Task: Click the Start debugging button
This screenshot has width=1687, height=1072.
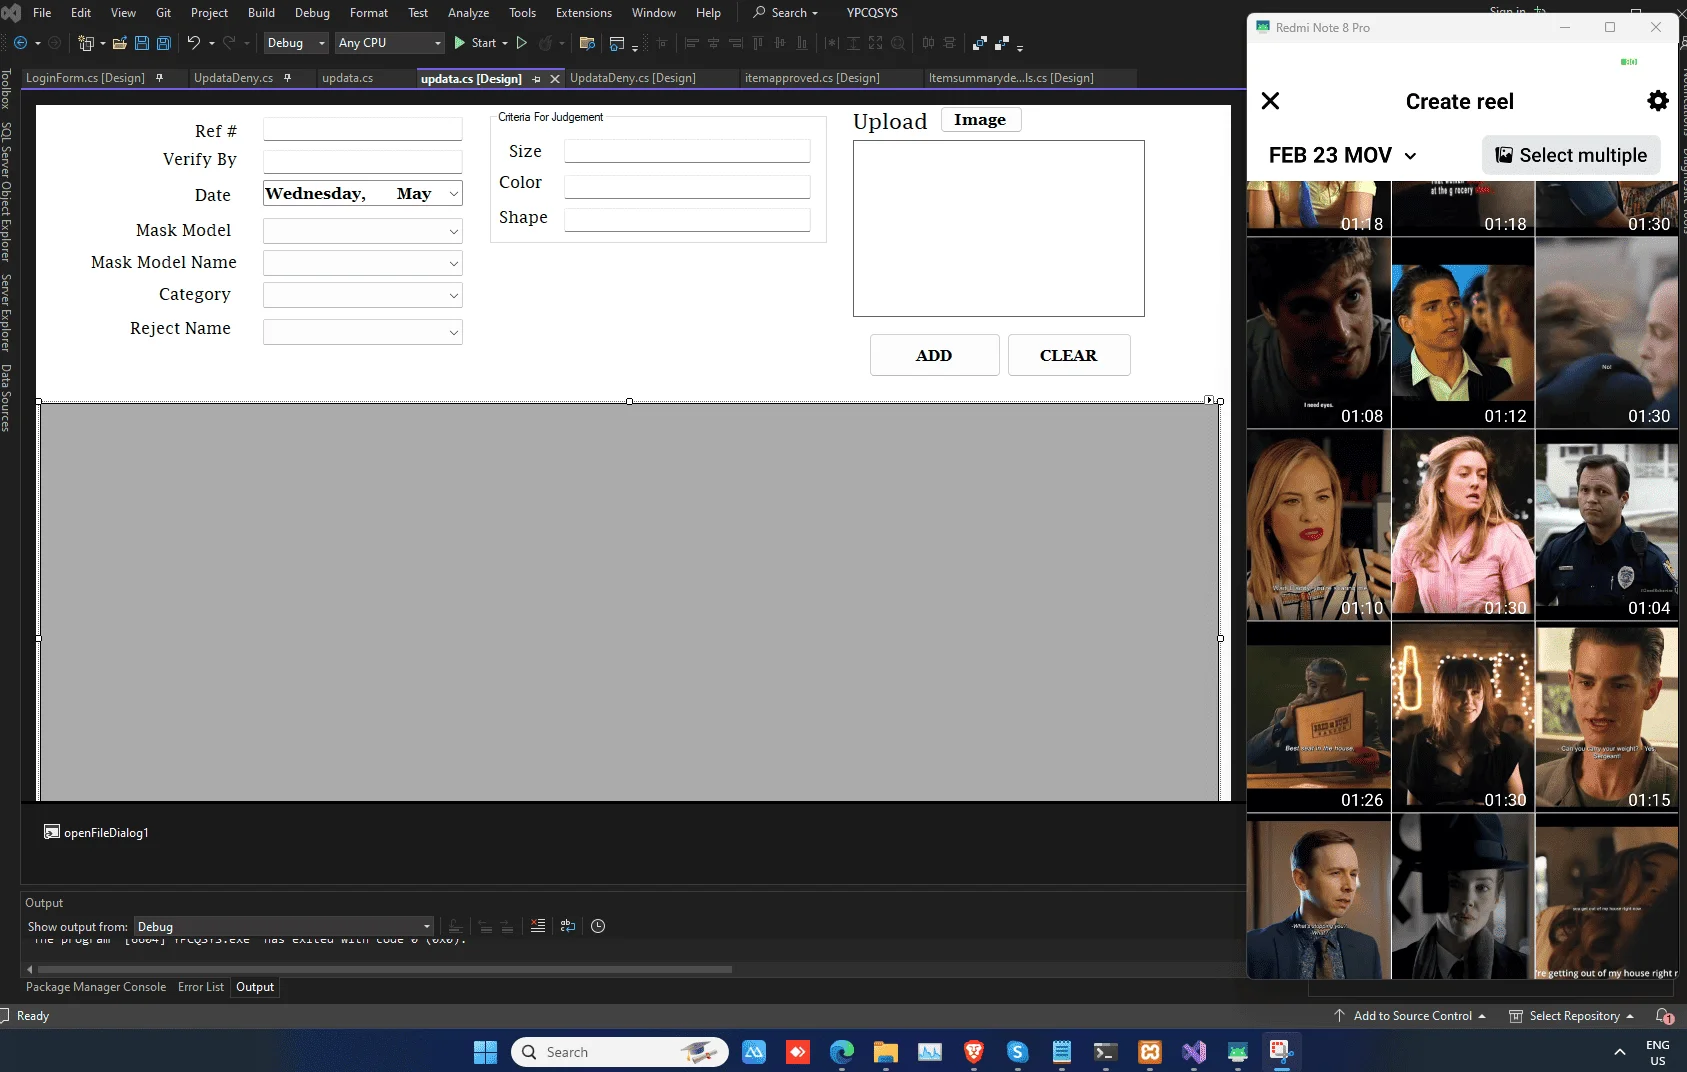Action: (474, 43)
